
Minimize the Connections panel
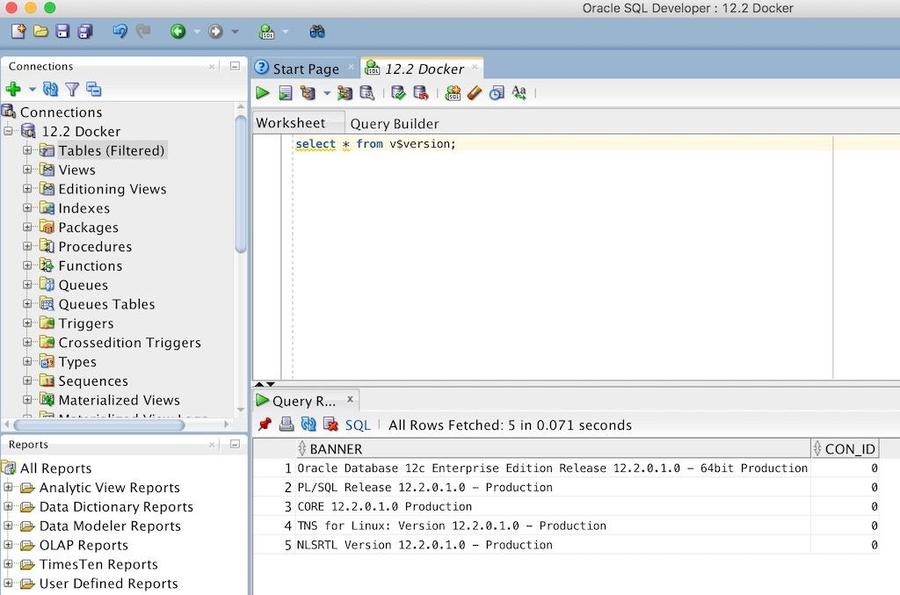pos(235,66)
